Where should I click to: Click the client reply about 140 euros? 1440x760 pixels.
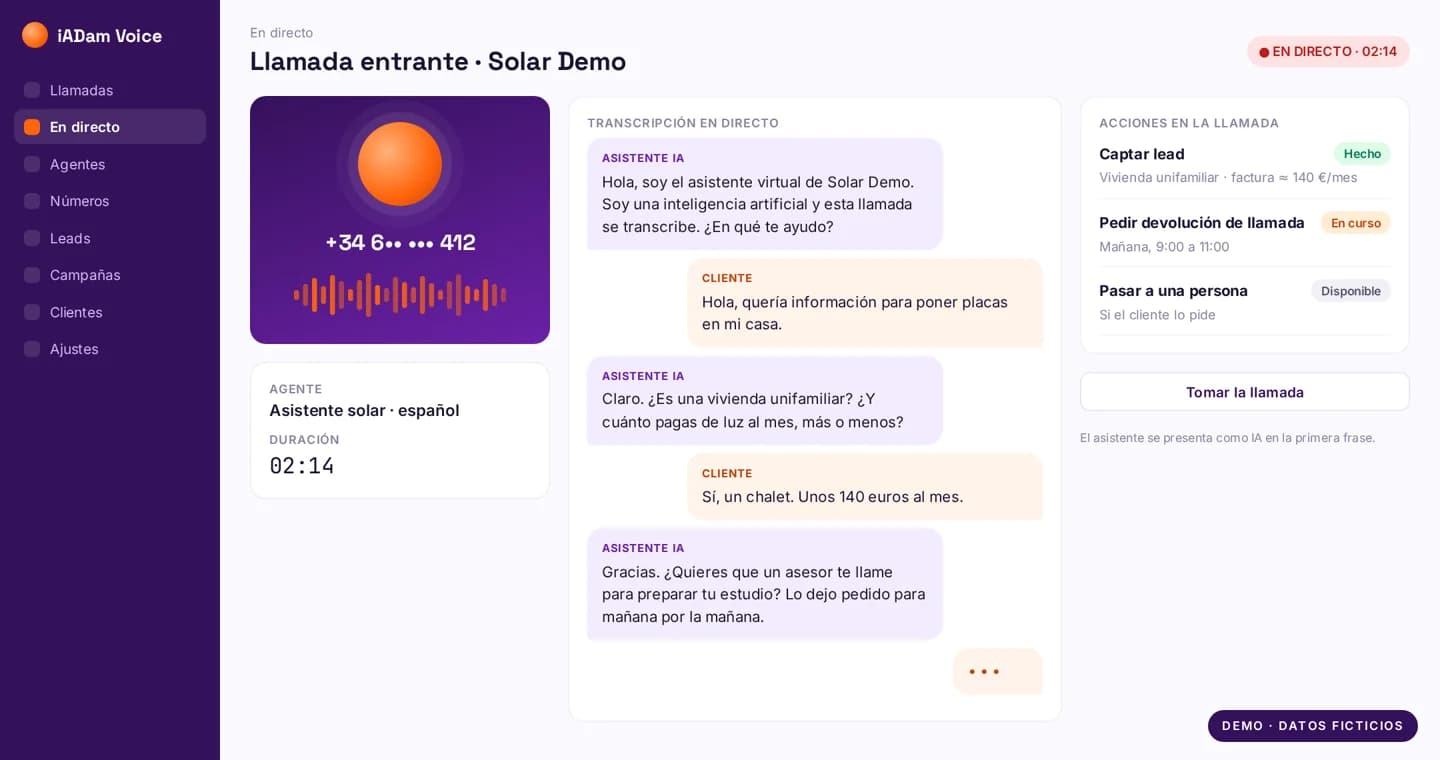865,486
